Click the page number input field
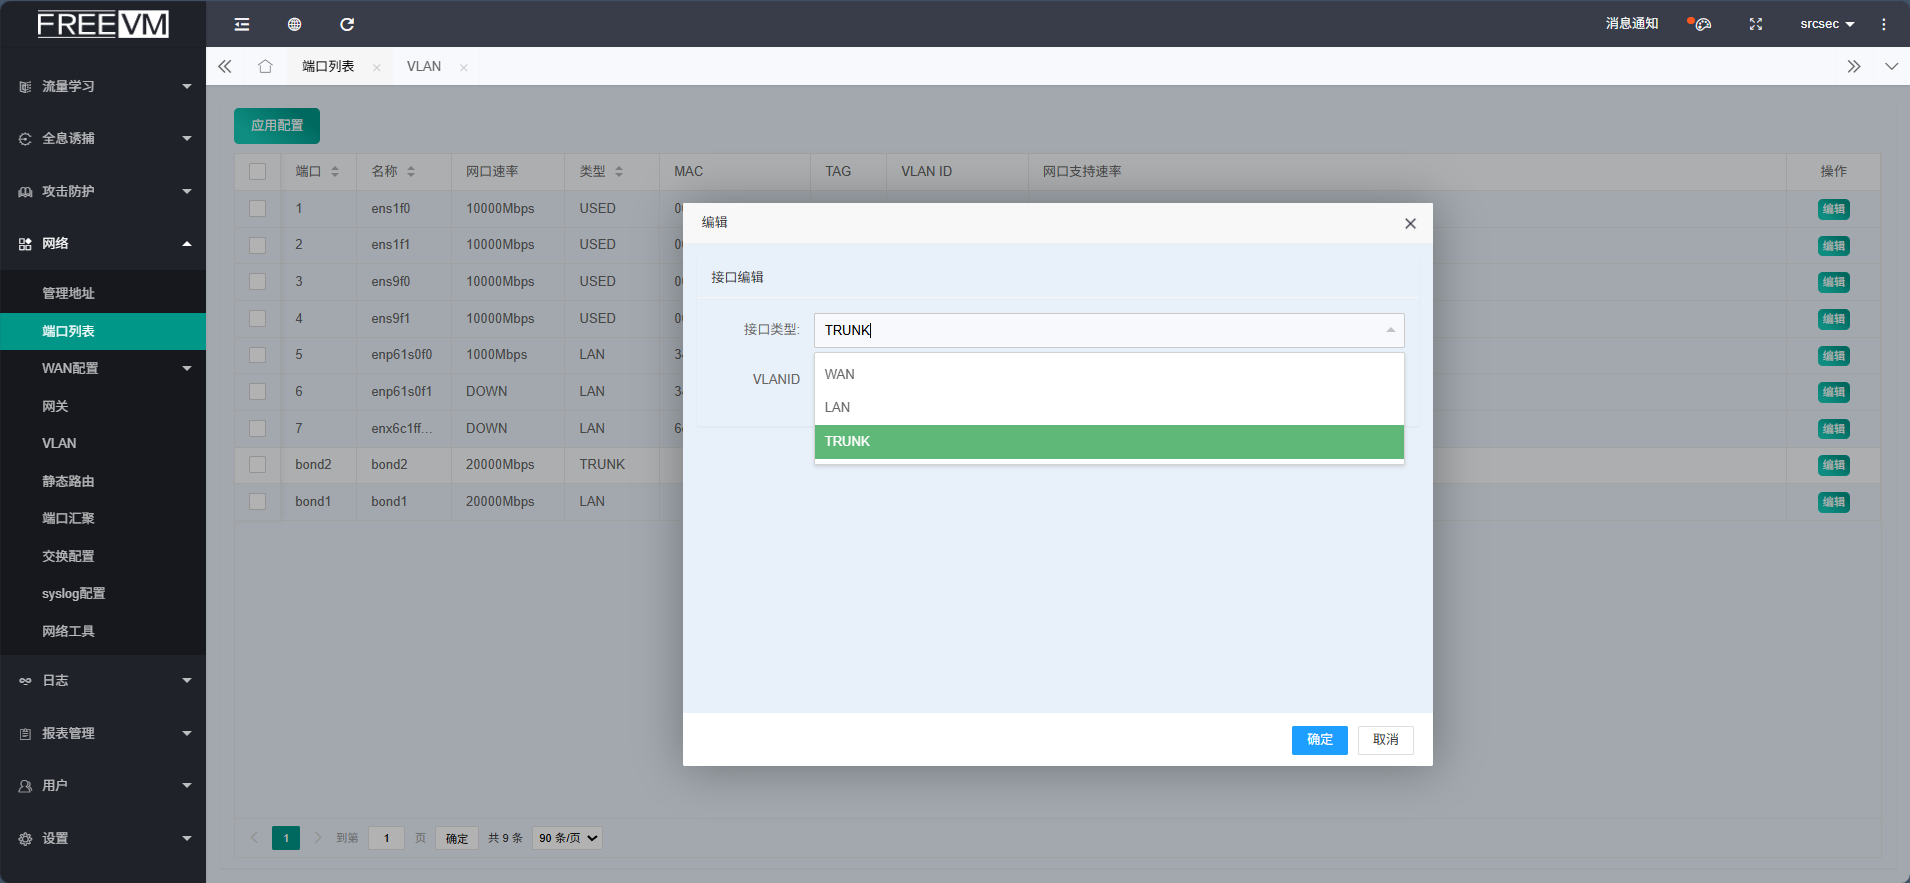Image resolution: width=1910 pixels, height=883 pixels. pos(386,838)
